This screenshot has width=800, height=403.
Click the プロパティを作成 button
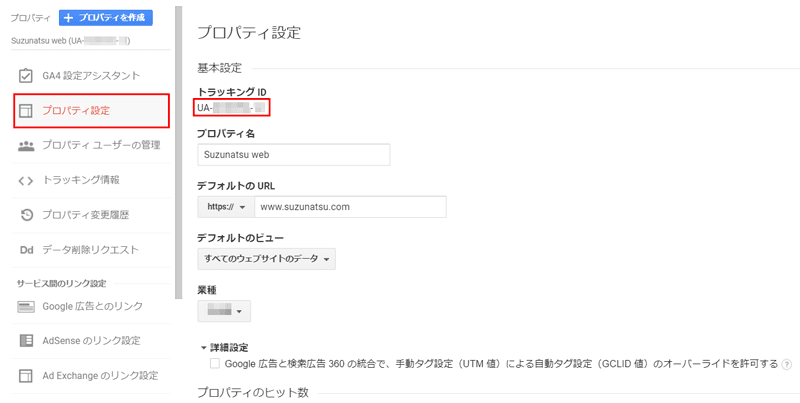point(106,17)
